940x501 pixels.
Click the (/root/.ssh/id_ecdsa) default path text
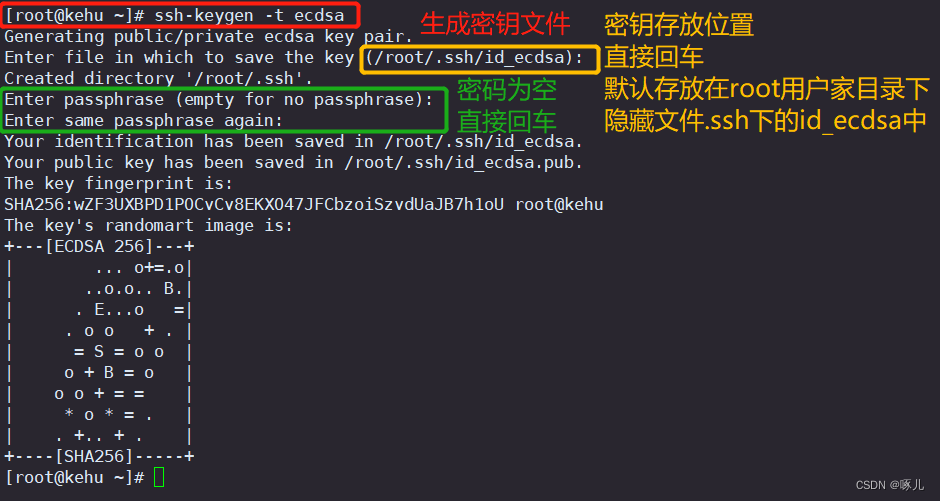[474, 57]
